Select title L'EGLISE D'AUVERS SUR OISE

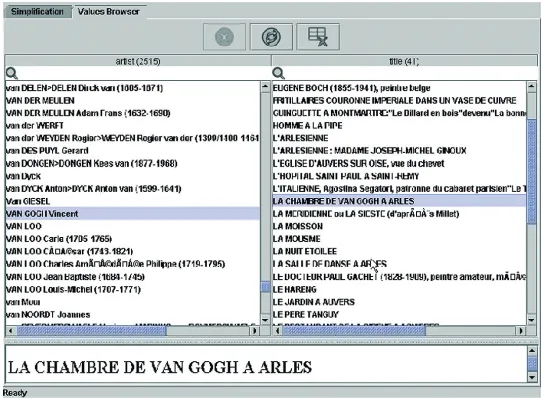pos(399,163)
